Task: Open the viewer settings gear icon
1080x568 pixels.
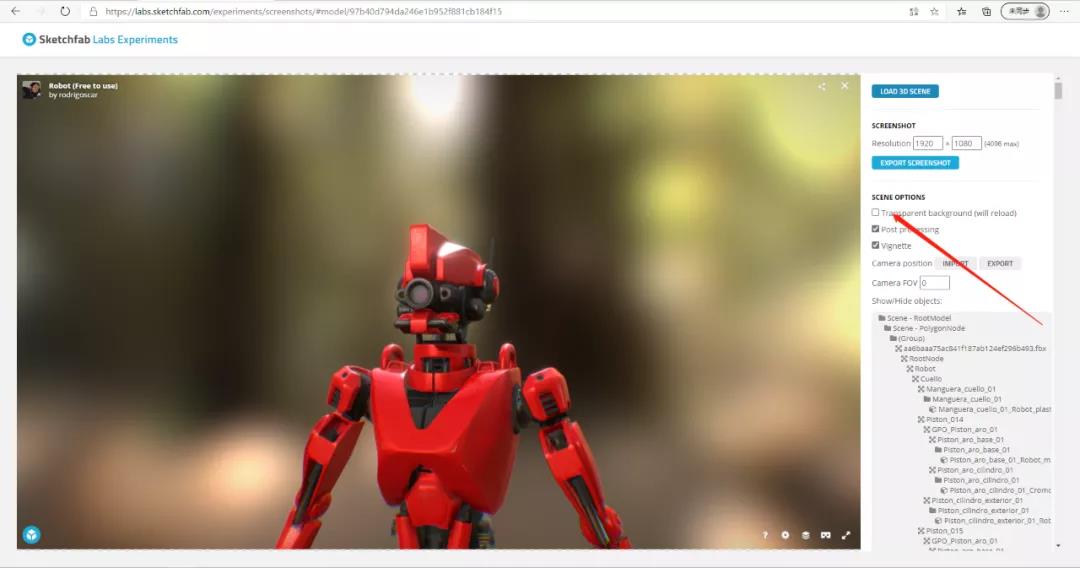Action: coord(785,535)
